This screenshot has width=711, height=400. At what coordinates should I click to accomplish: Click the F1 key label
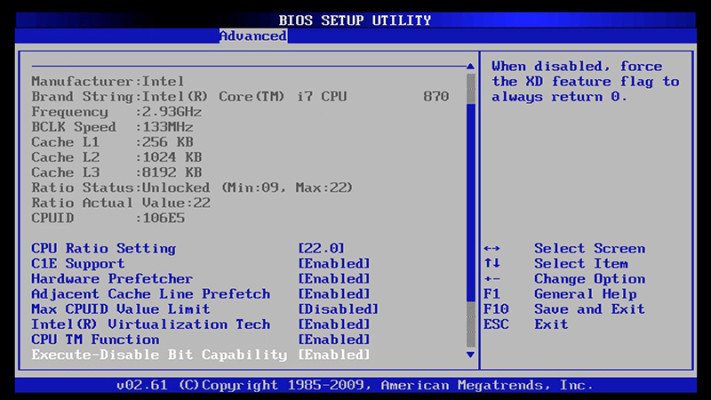pos(492,294)
